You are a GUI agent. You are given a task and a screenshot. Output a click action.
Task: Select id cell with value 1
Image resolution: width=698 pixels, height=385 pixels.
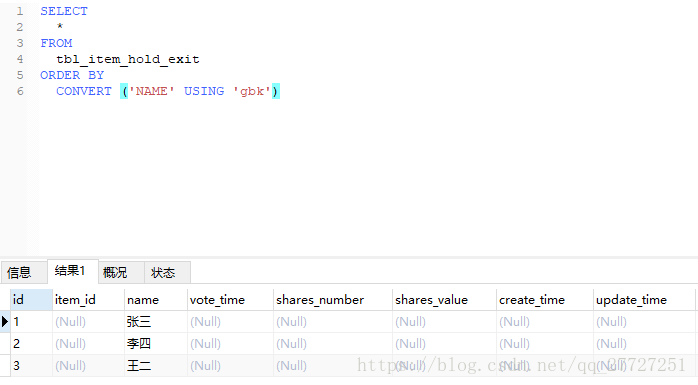click(x=31, y=321)
